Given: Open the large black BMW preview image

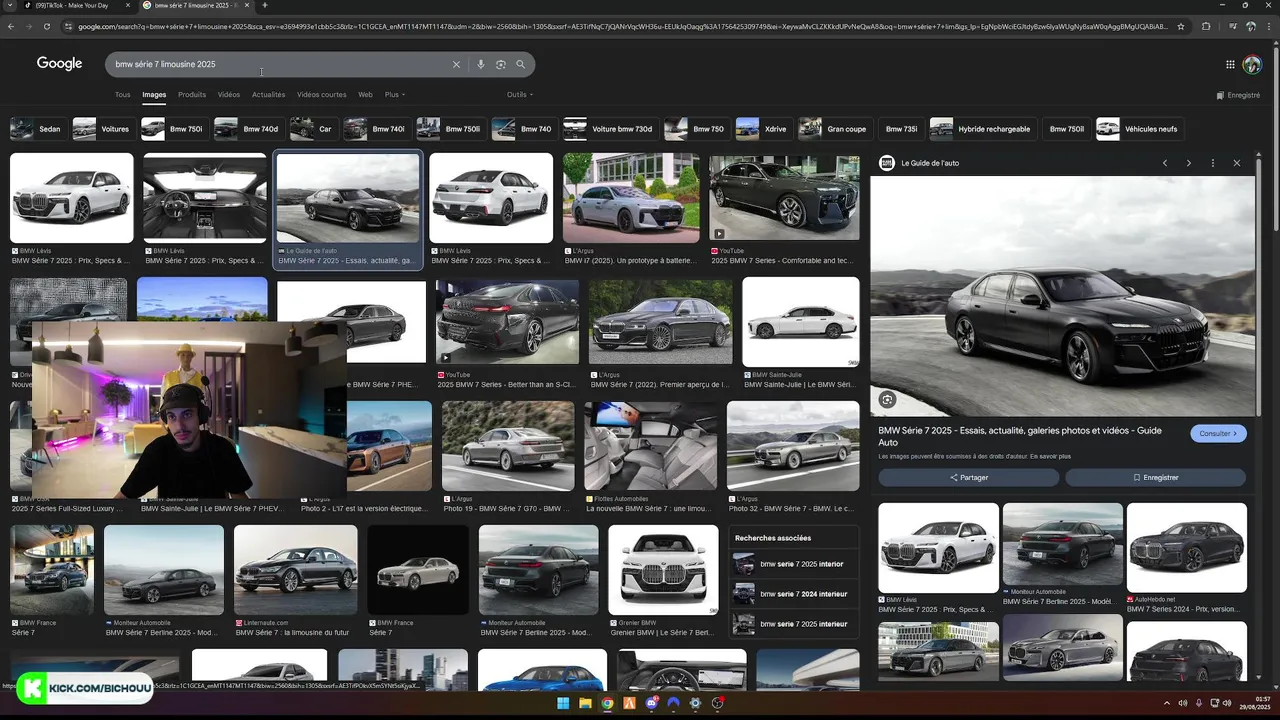Looking at the screenshot, I should (x=1062, y=296).
